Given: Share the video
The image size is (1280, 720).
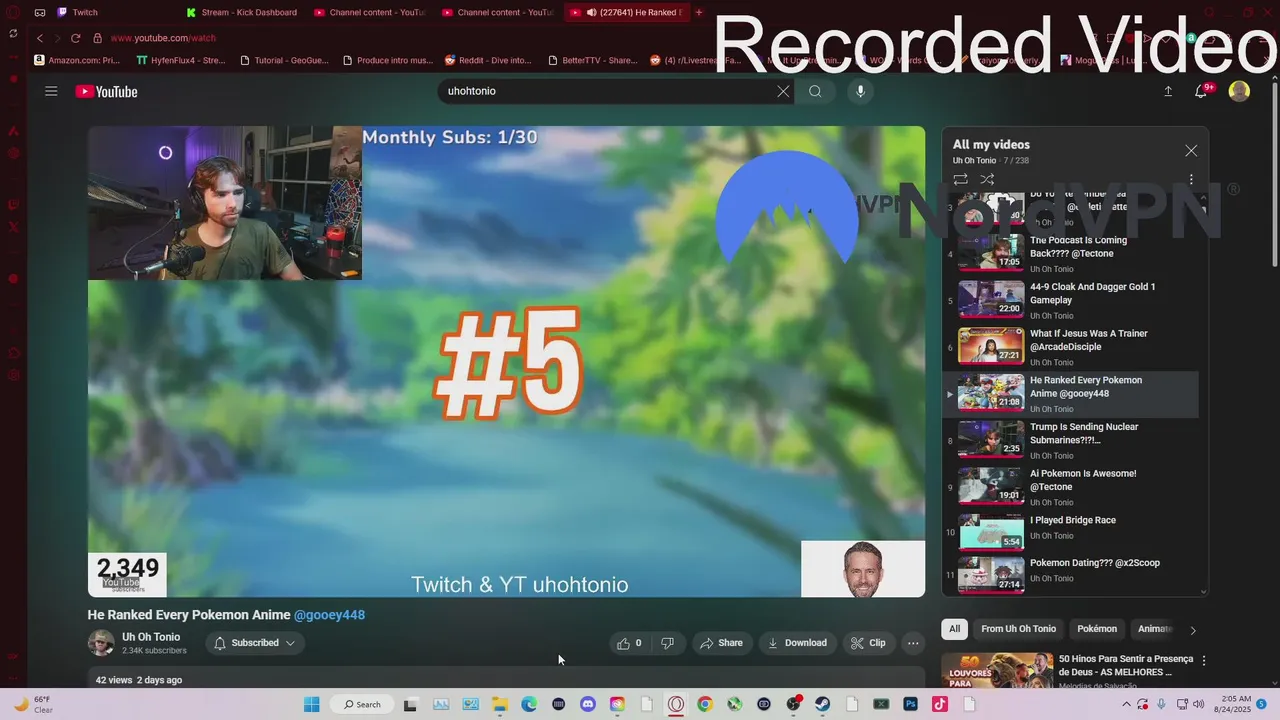Looking at the screenshot, I should click(721, 643).
